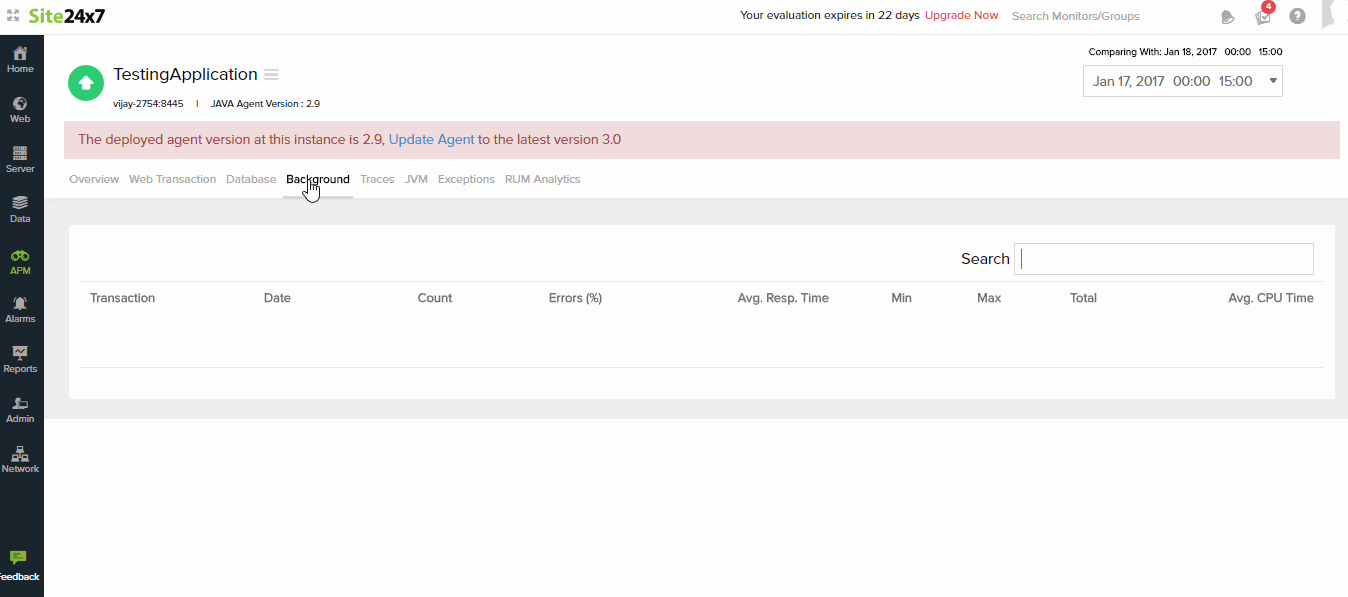Select the Exceptions tab
Image resolution: width=1348 pixels, height=597 pixels.
click(466, 179)
